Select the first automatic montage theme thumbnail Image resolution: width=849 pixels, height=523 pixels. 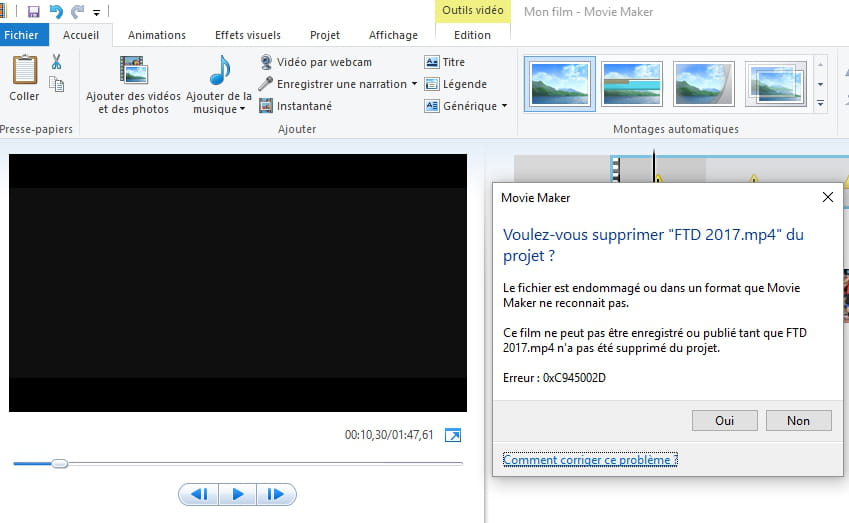coord(560,84)
